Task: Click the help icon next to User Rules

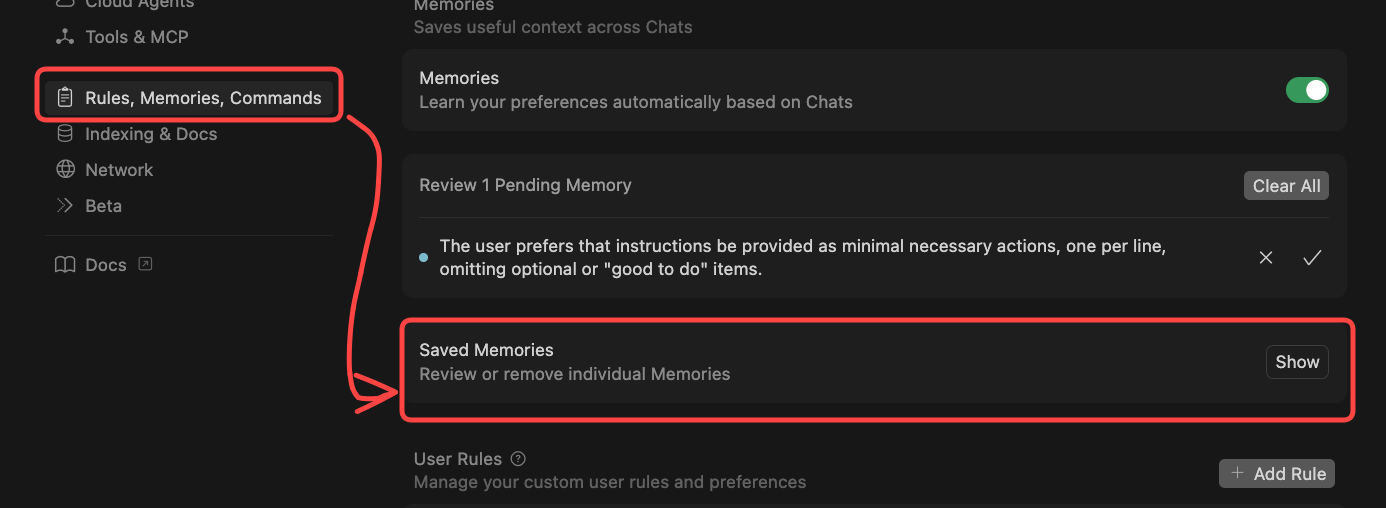Action: tap(518, 459)
